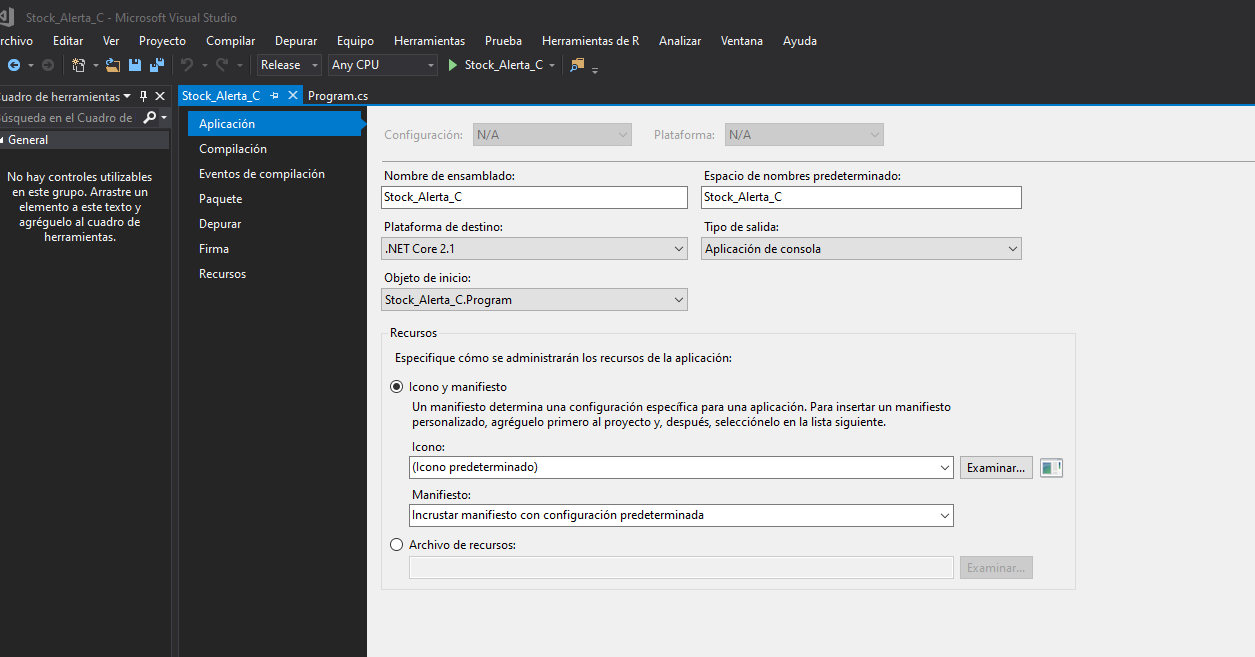Open the Herramientas menu

[429, 41]
